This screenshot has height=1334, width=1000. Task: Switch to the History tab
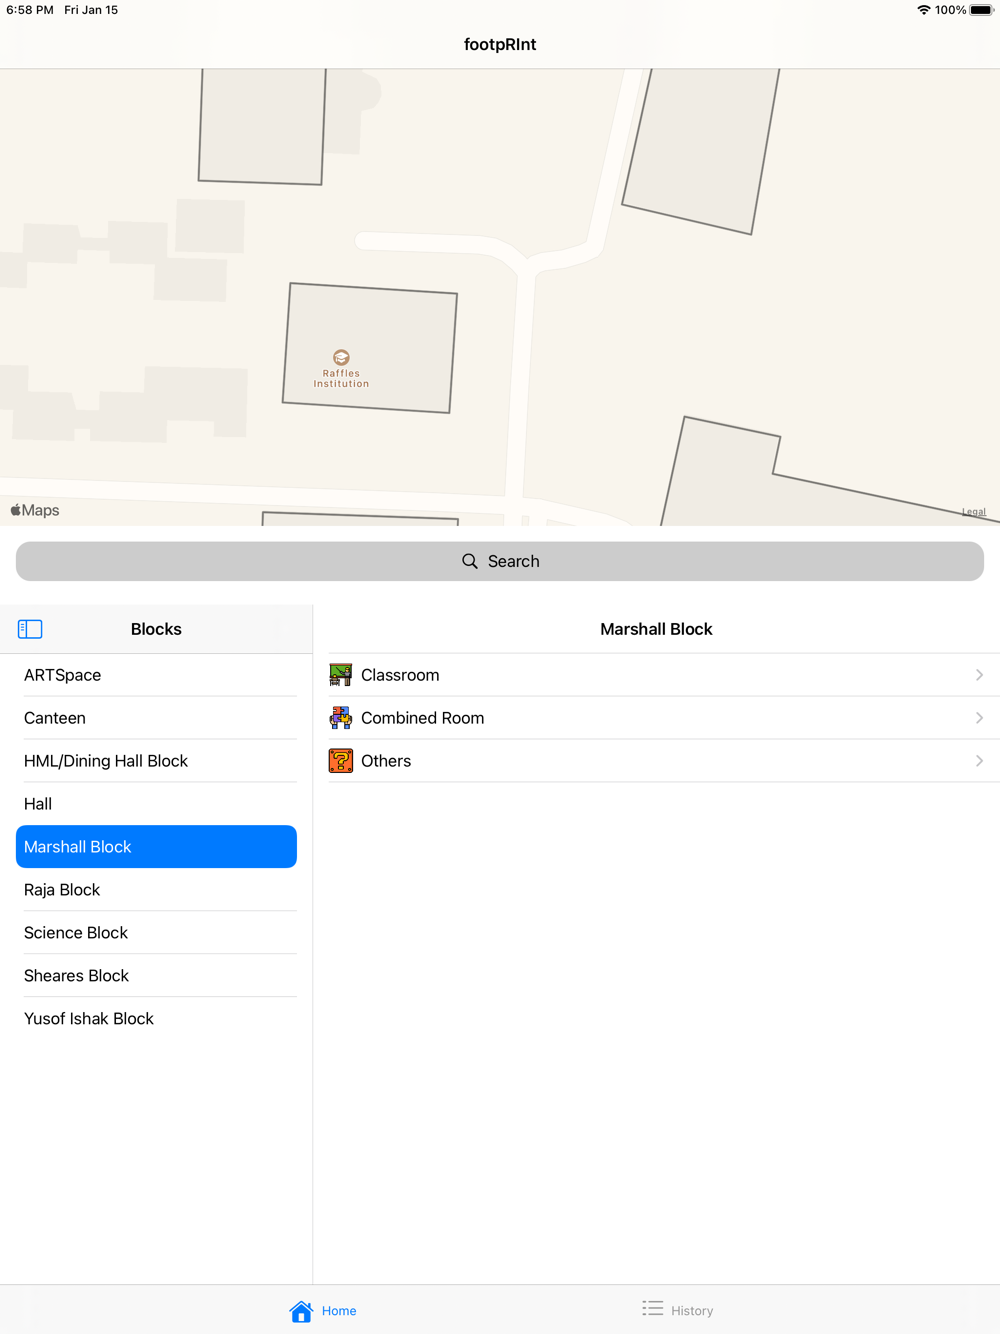(678, 1311)
